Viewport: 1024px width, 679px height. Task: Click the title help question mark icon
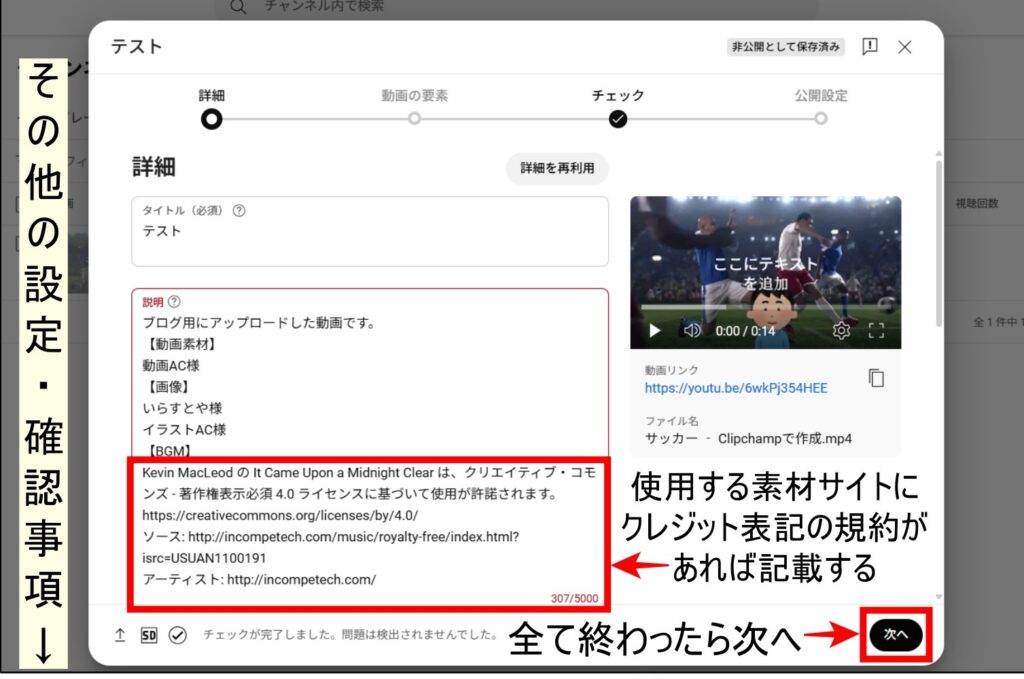239,210
